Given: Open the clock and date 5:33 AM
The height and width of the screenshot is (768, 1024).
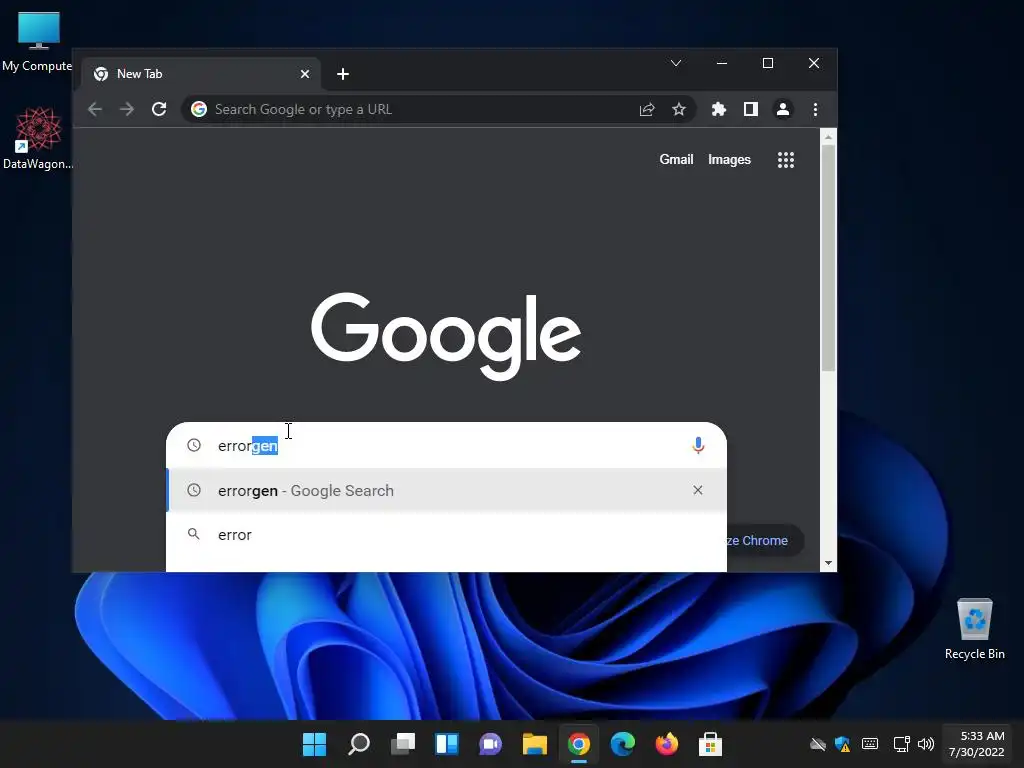Looking at the screenshot, I should 976,744.
